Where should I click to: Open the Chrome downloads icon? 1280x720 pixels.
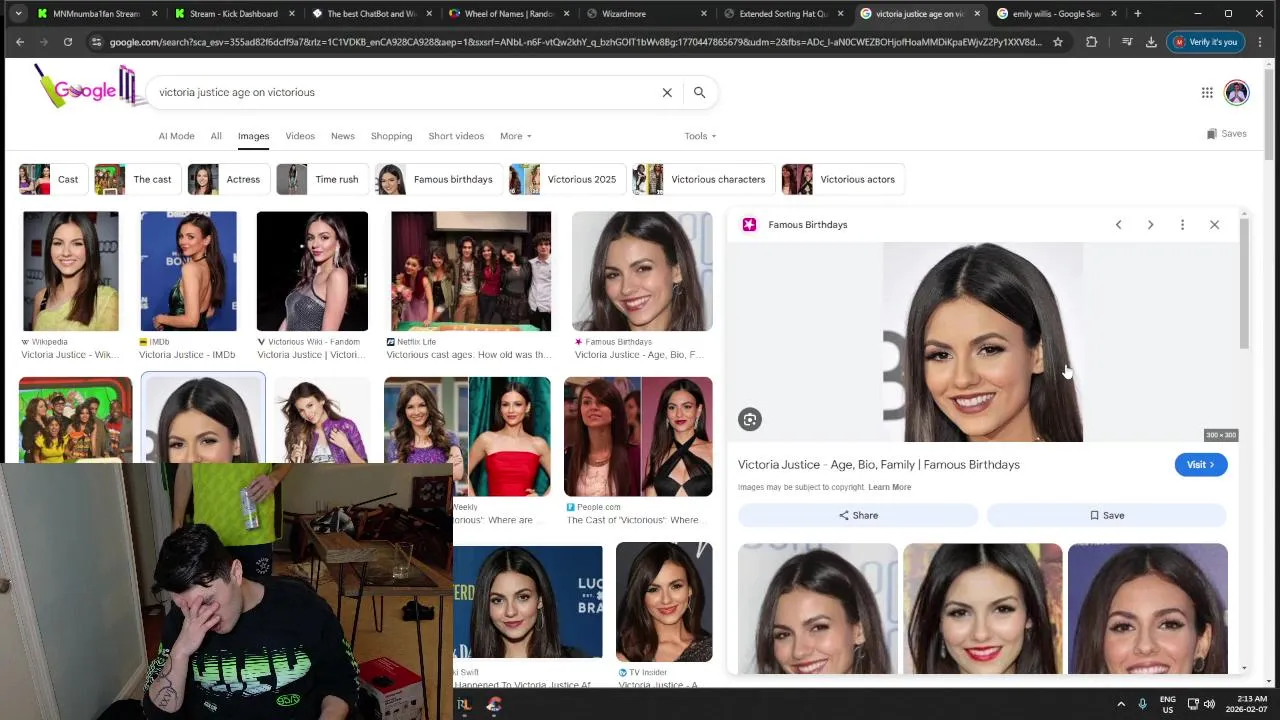point(1151,42)
